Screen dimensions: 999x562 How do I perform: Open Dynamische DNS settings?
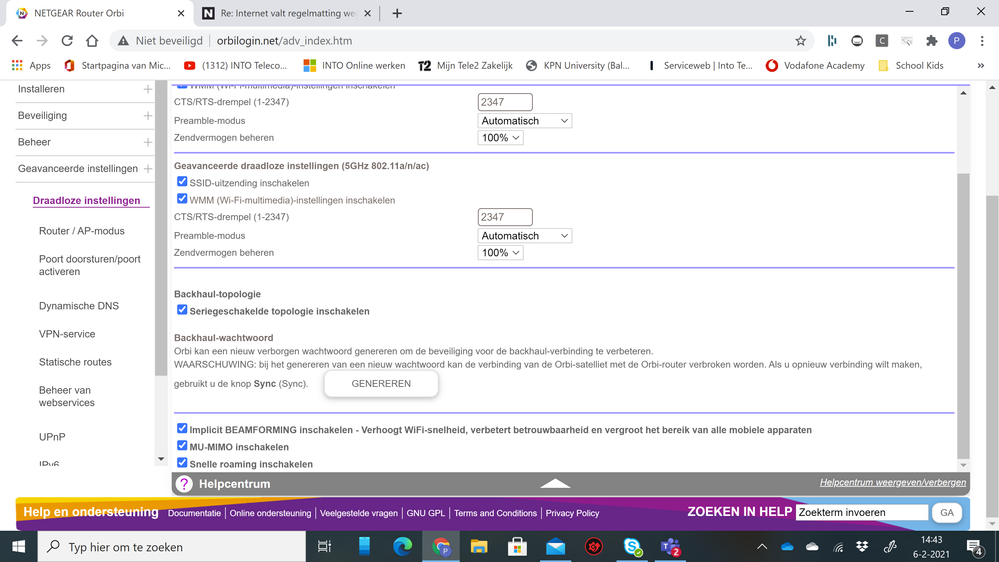79,306
